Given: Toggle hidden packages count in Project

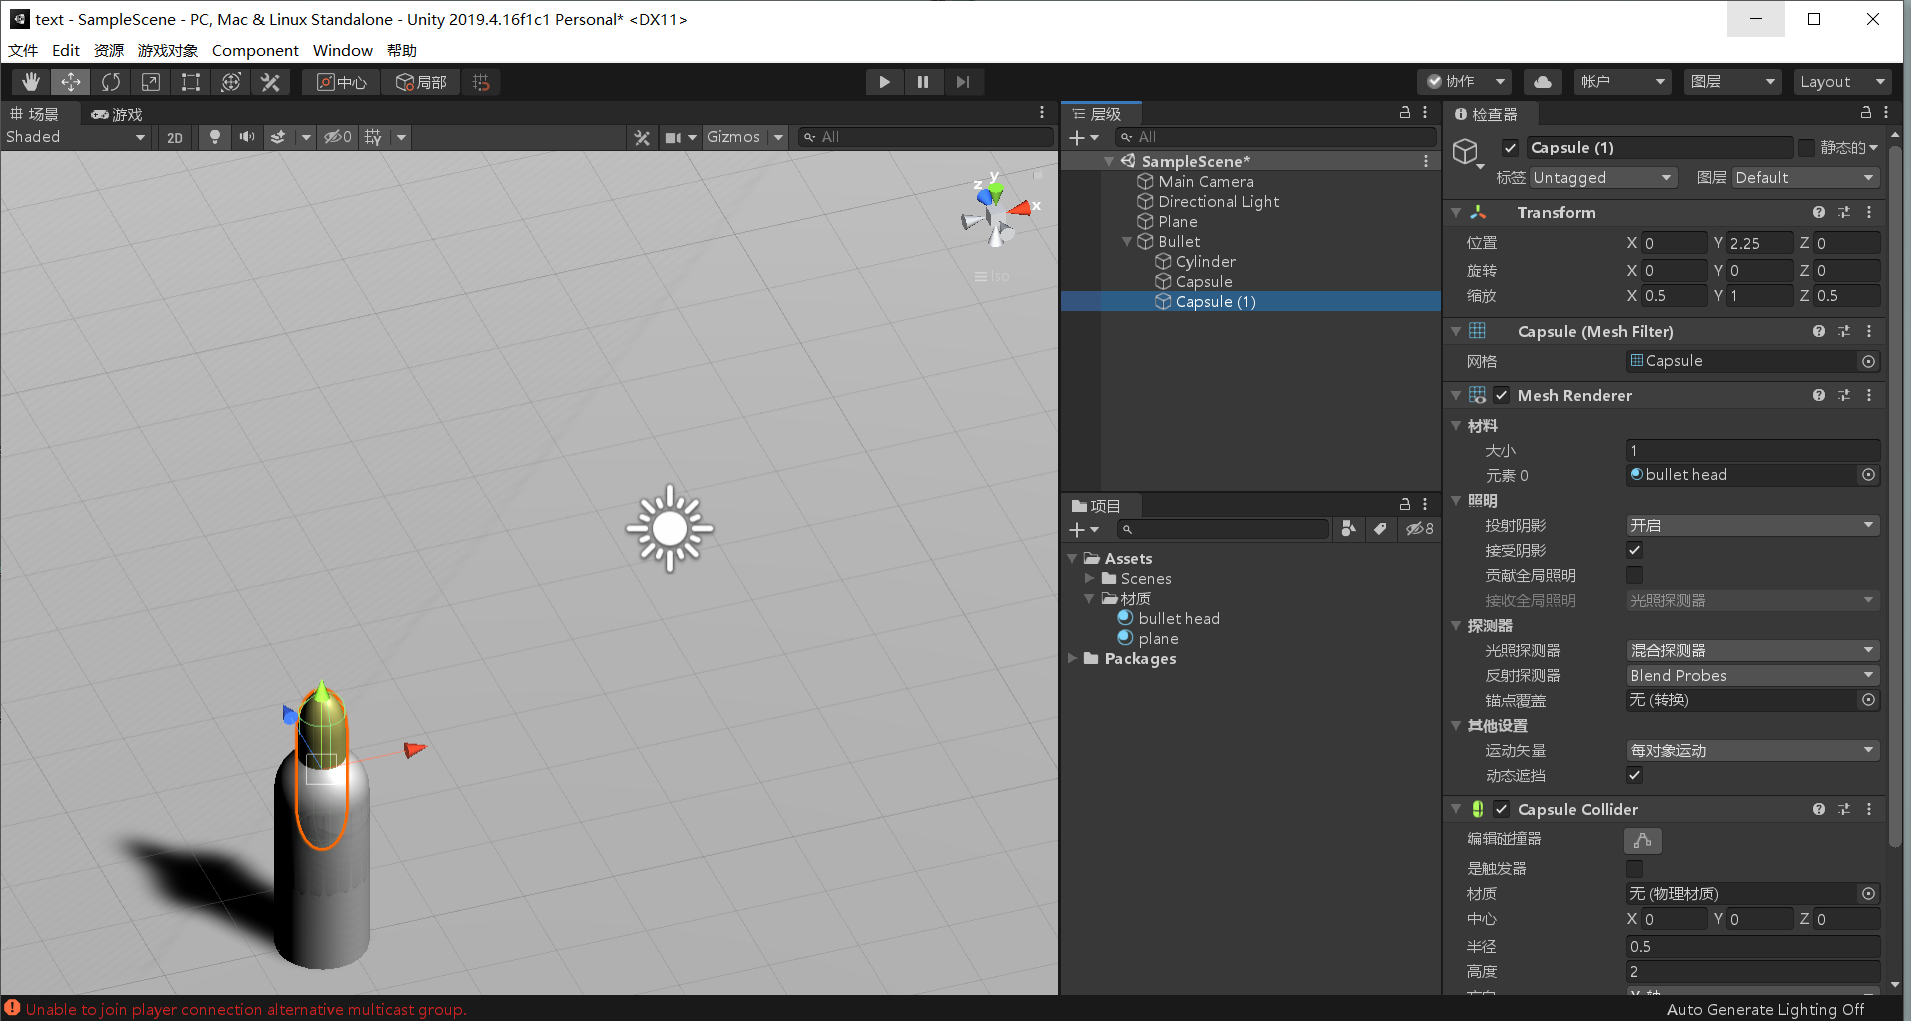Looking at the screenshot, I should (1420, 529).
